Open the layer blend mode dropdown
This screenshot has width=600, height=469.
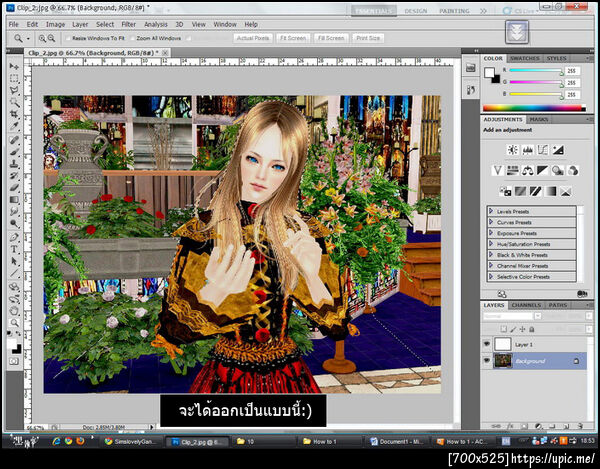512,316
